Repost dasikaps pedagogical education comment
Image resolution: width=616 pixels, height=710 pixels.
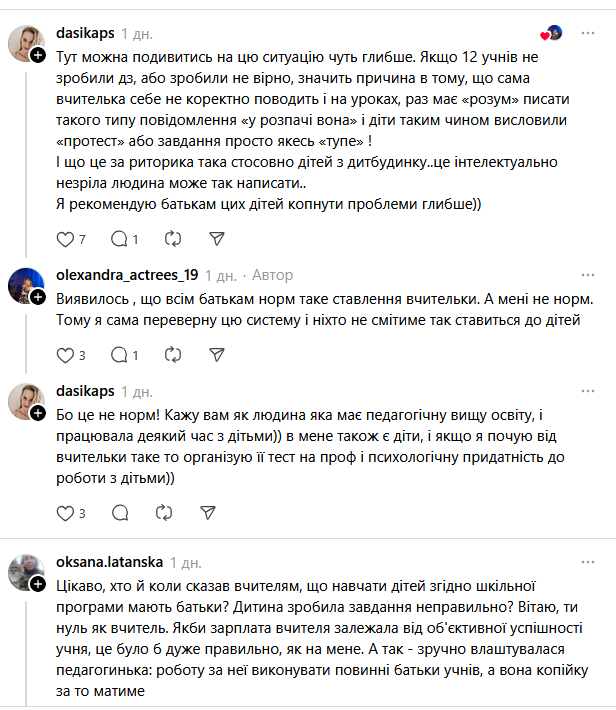click(172, 513)
